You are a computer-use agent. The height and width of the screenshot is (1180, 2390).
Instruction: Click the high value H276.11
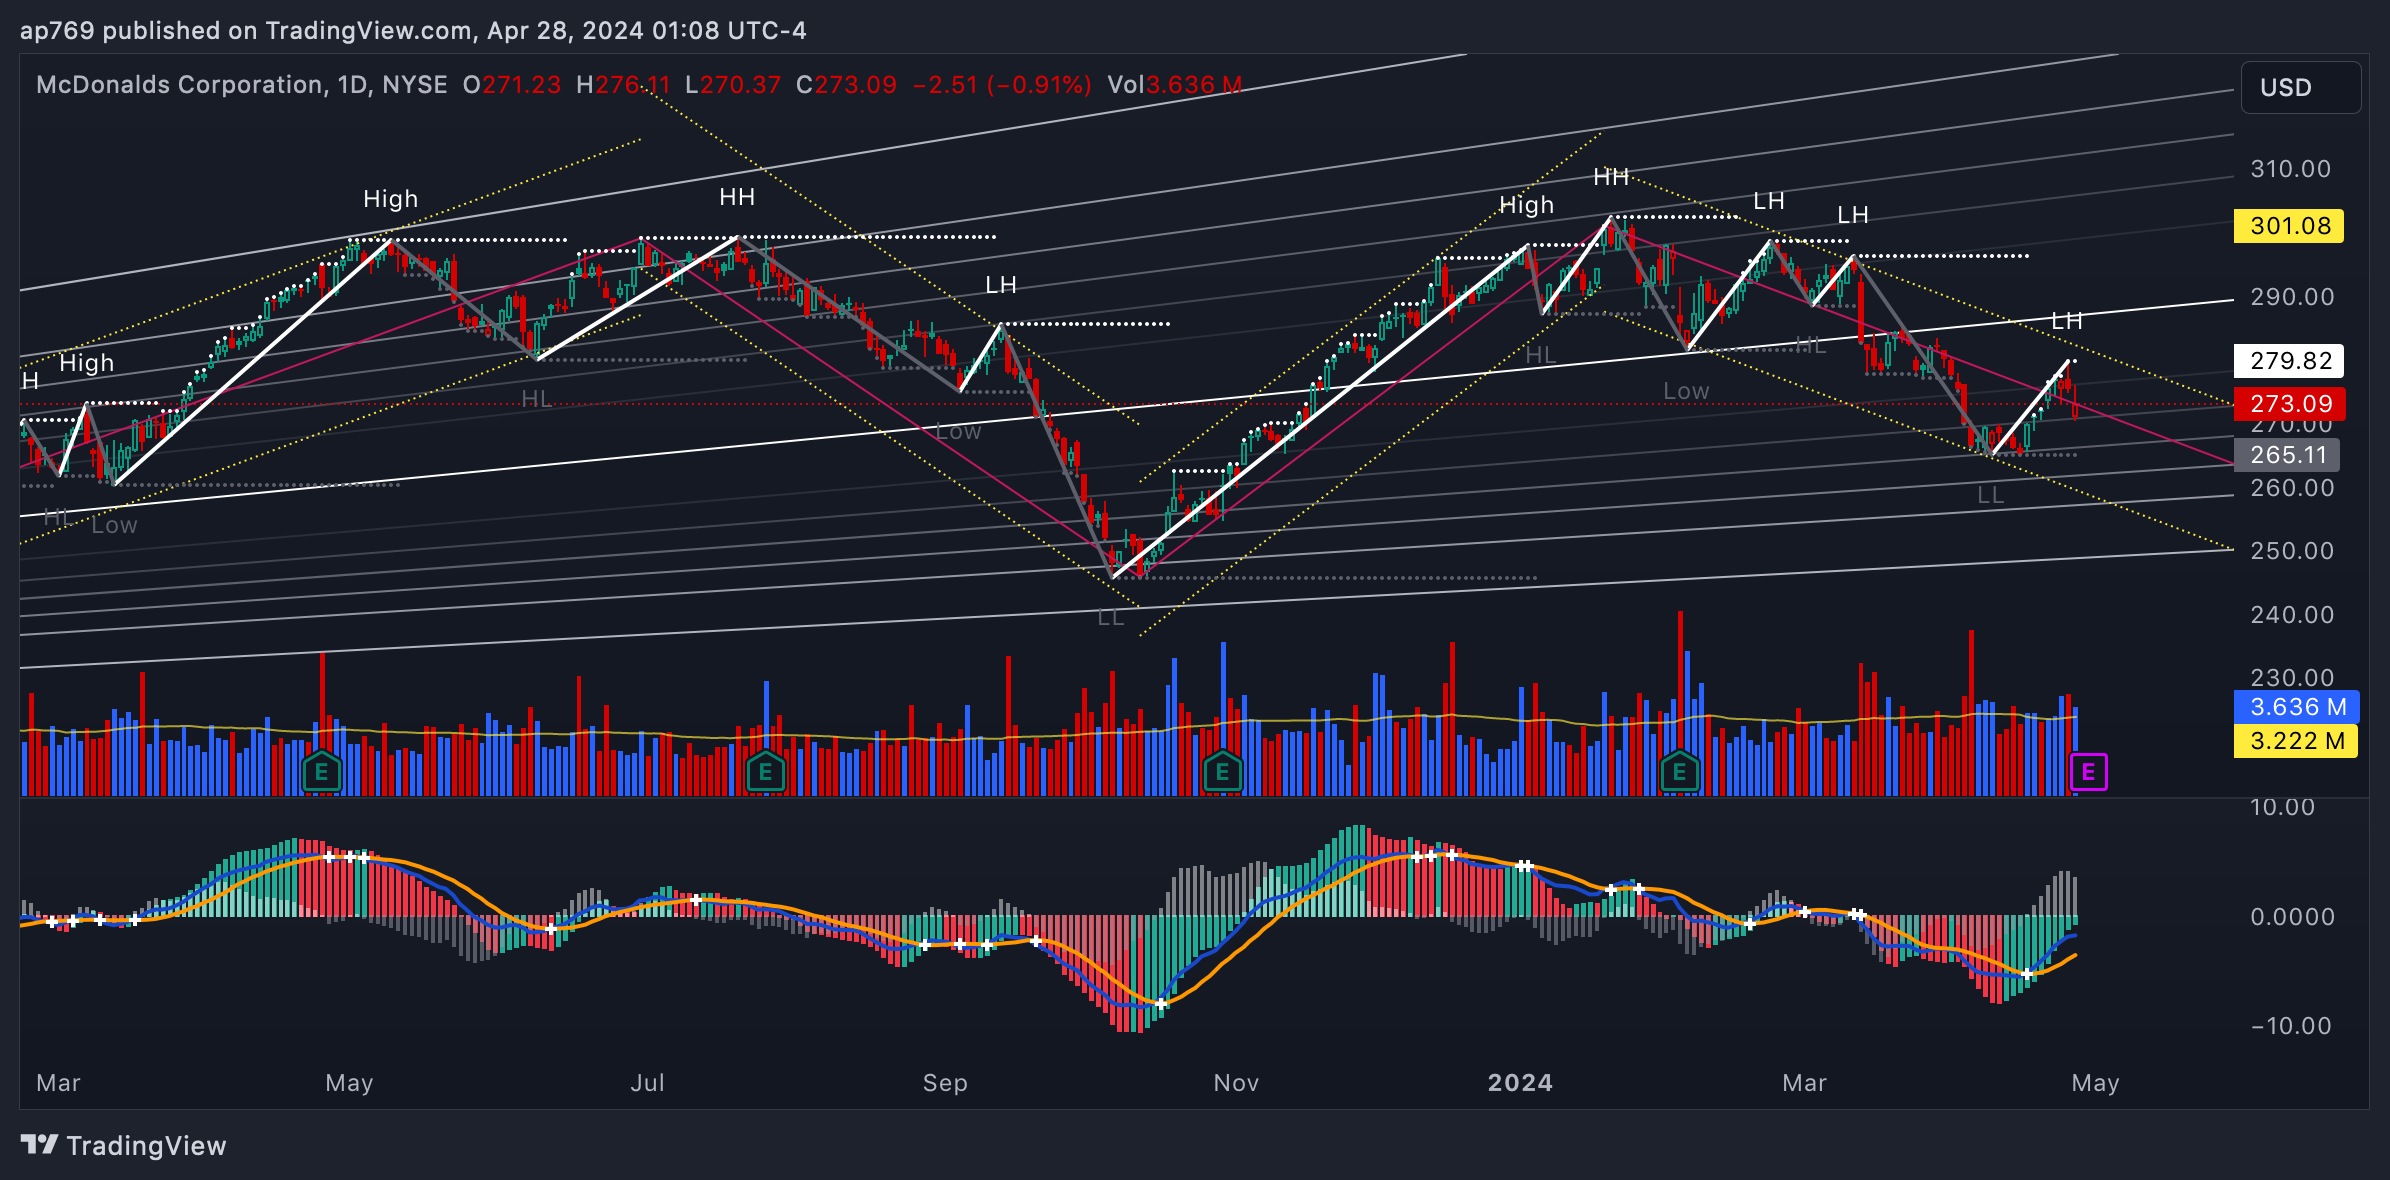tap(623, 85)
